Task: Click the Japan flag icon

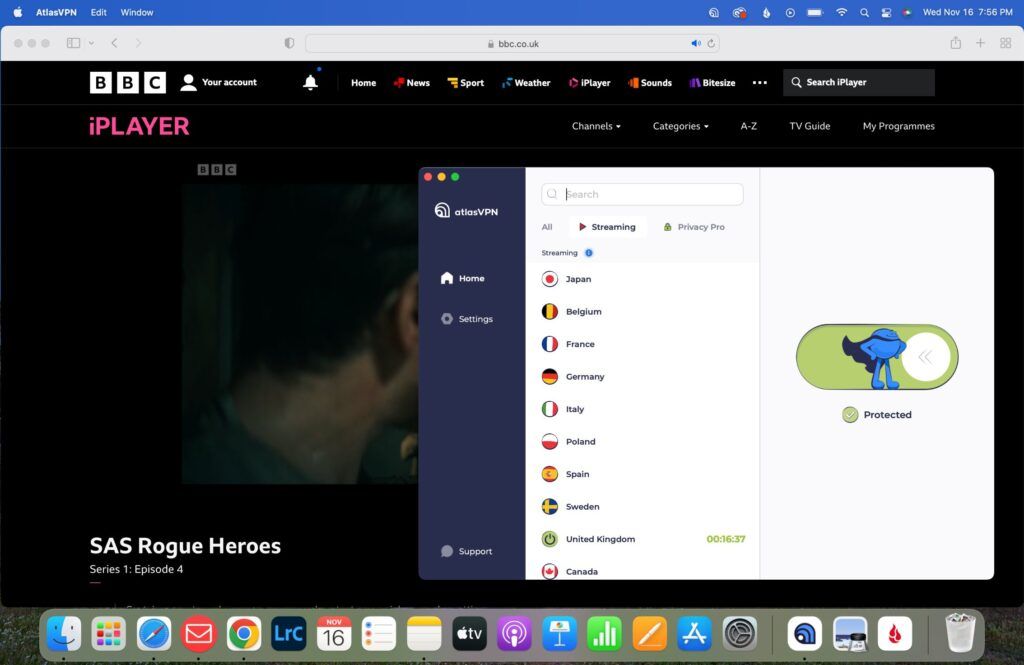Action: coord(550,279)
